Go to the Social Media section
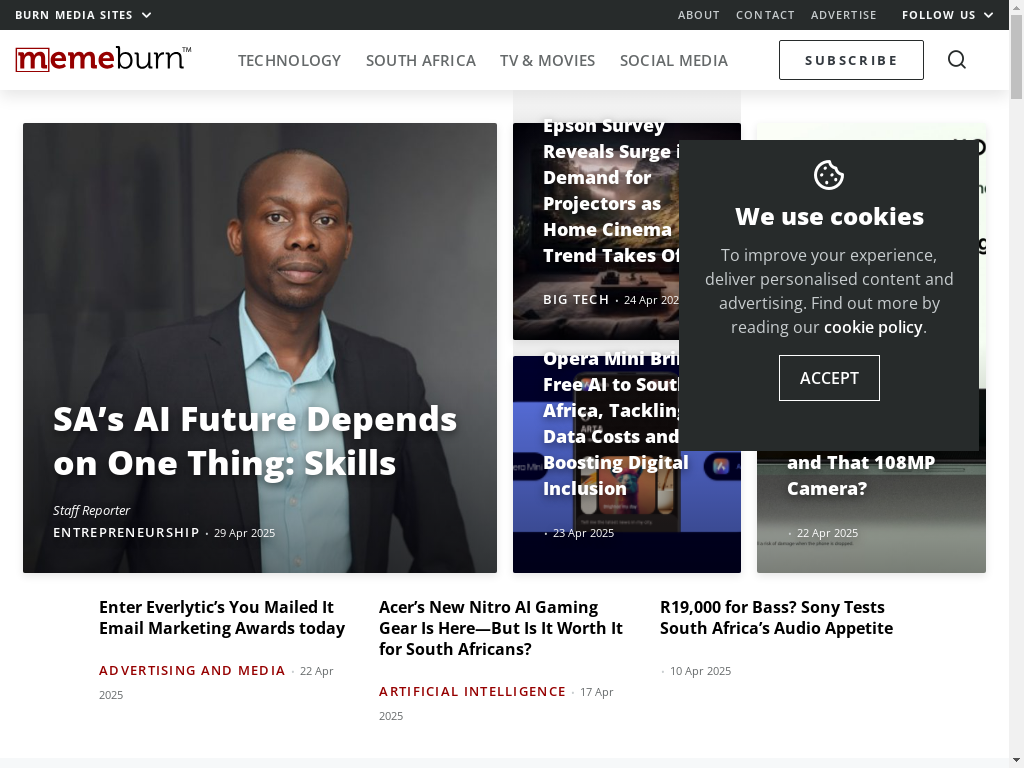1024x768 pixels. coord(673,60)
